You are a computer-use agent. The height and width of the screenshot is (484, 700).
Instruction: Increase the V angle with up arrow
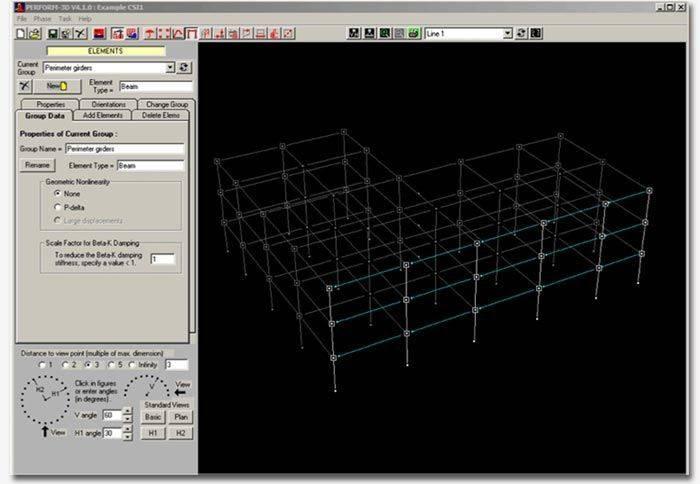pyautogui.click(x=128, y=411)
